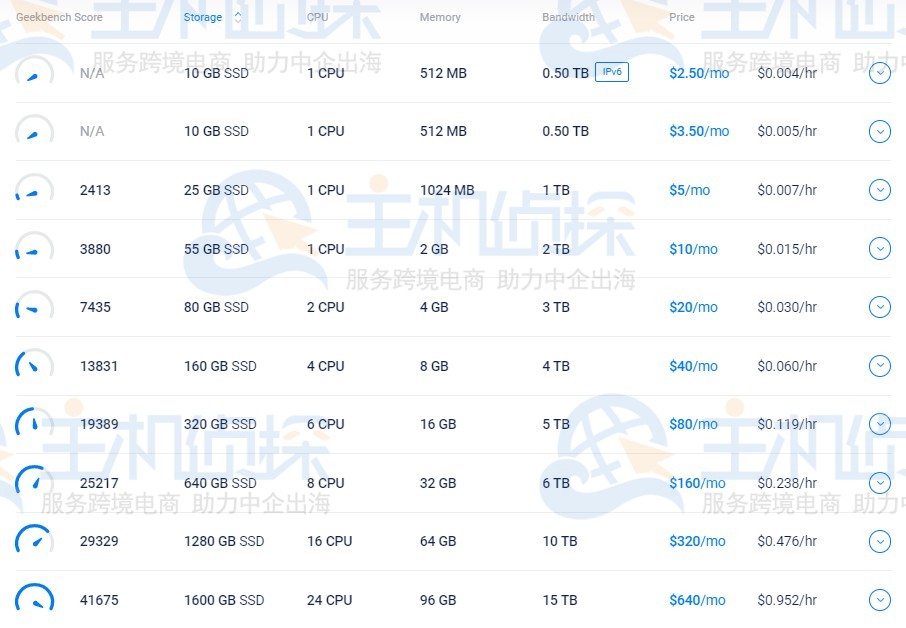Viewport: 906px width, 628px height.
Task: Click the 160 GB SSD storage cell
Action: (220, 366)
